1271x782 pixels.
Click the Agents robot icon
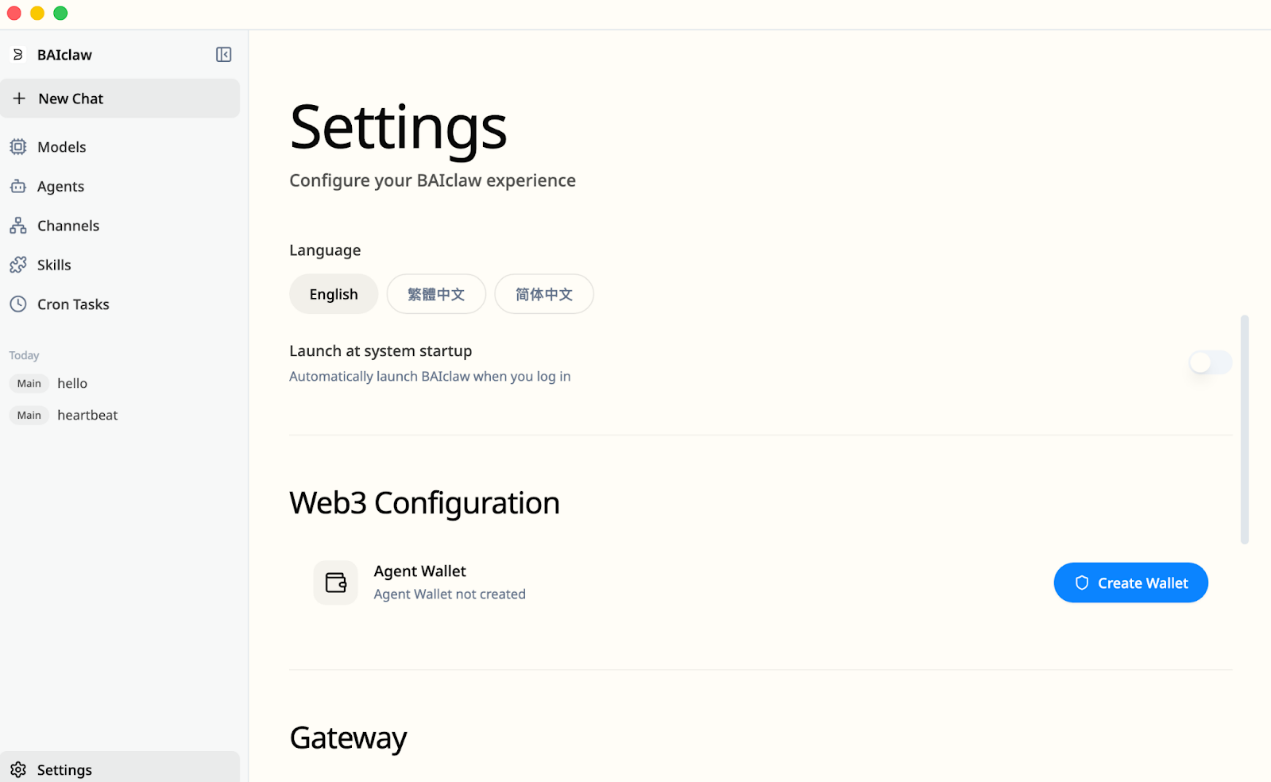point(18,186)
